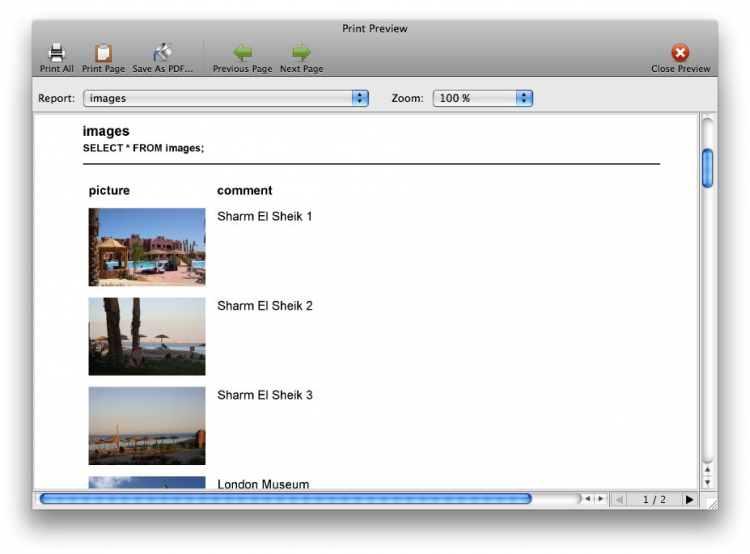Click the 'Sharm El Sheik 3' comment
The image size is (750, 554).
[265, 395]
